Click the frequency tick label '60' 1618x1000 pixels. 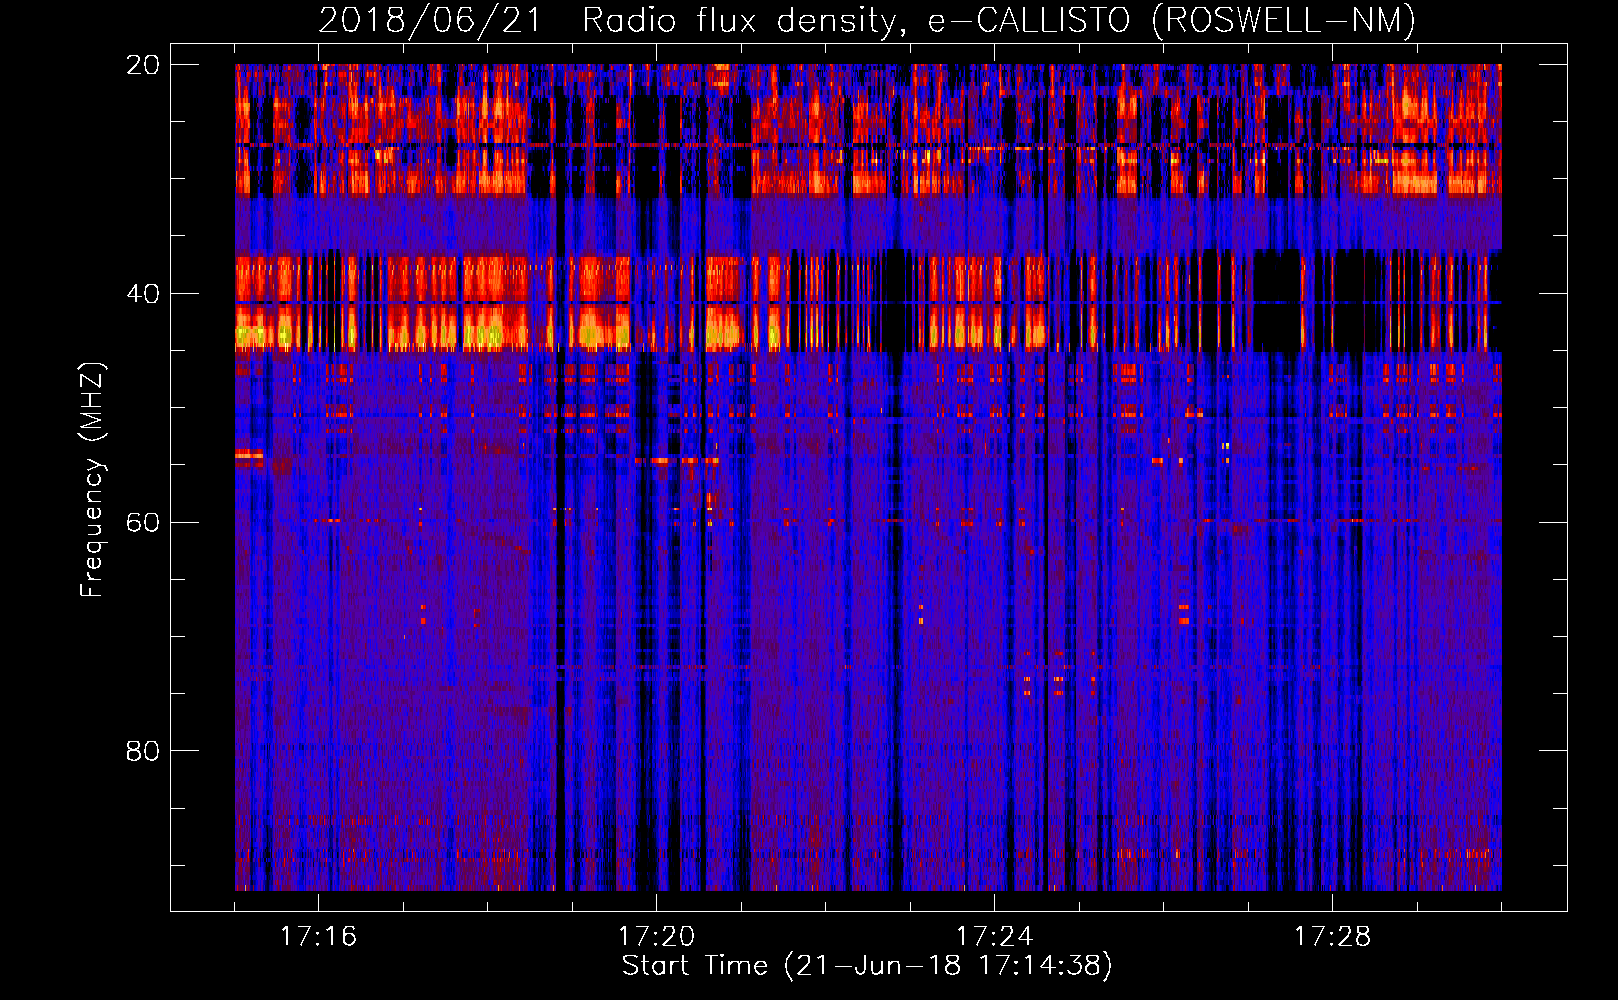point(143,523)
